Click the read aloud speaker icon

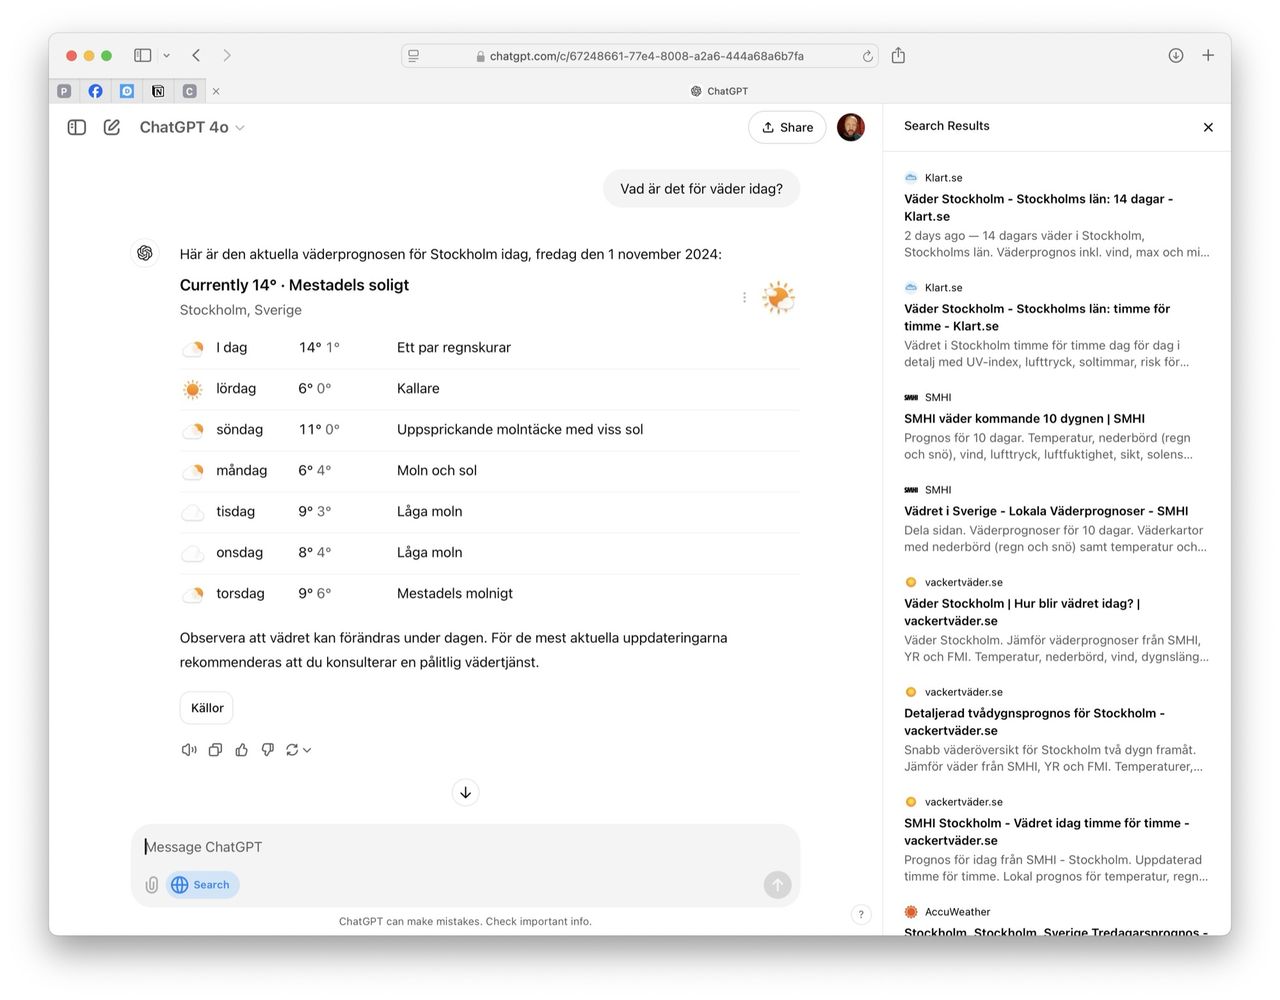pyautogui.click(x=188, y=750)
